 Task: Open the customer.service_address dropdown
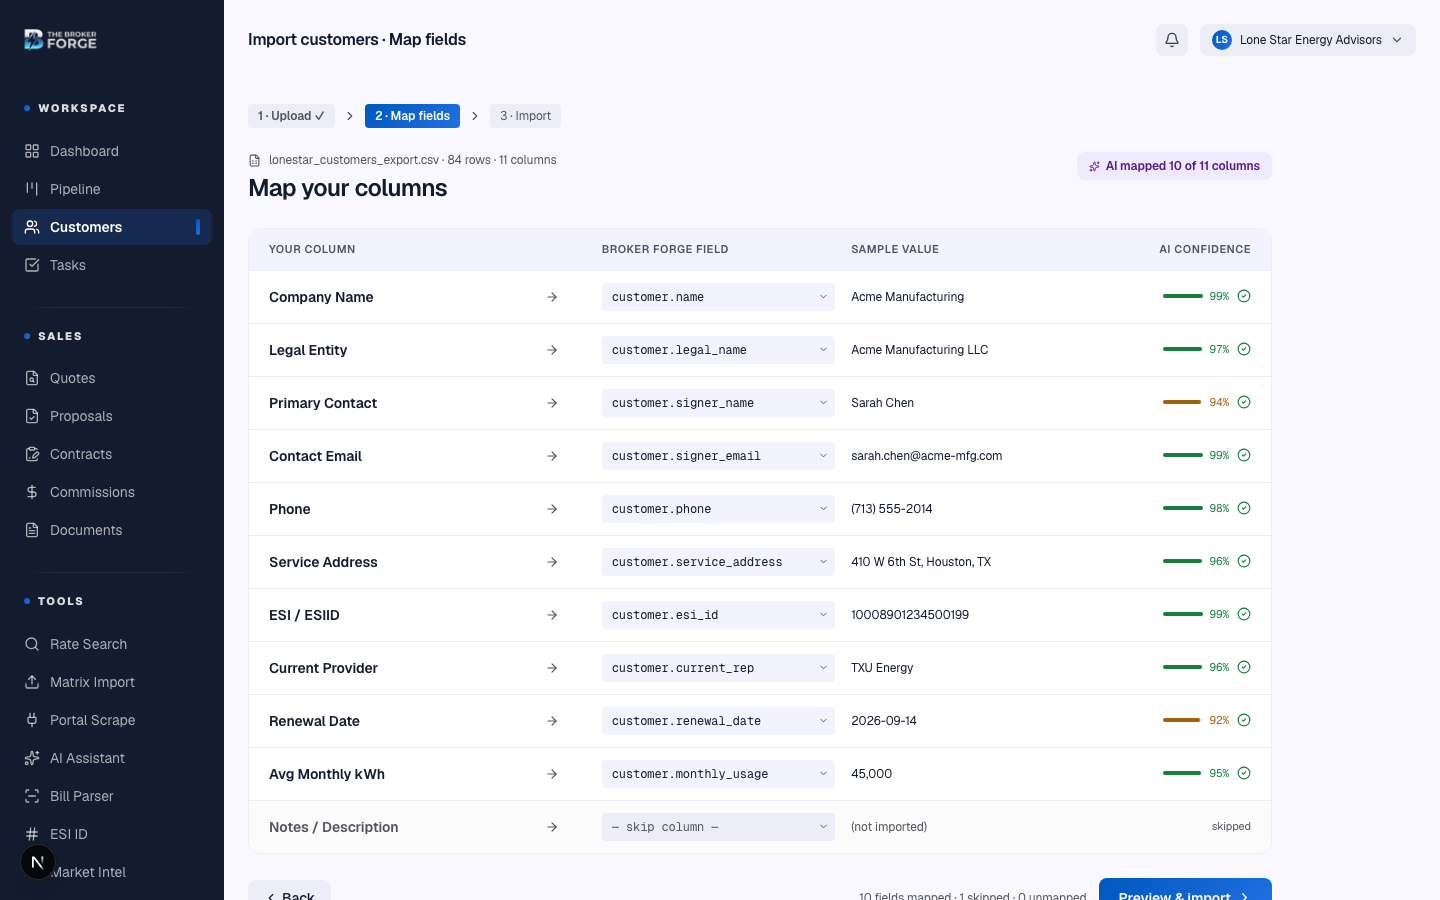[x=718, y=562]
